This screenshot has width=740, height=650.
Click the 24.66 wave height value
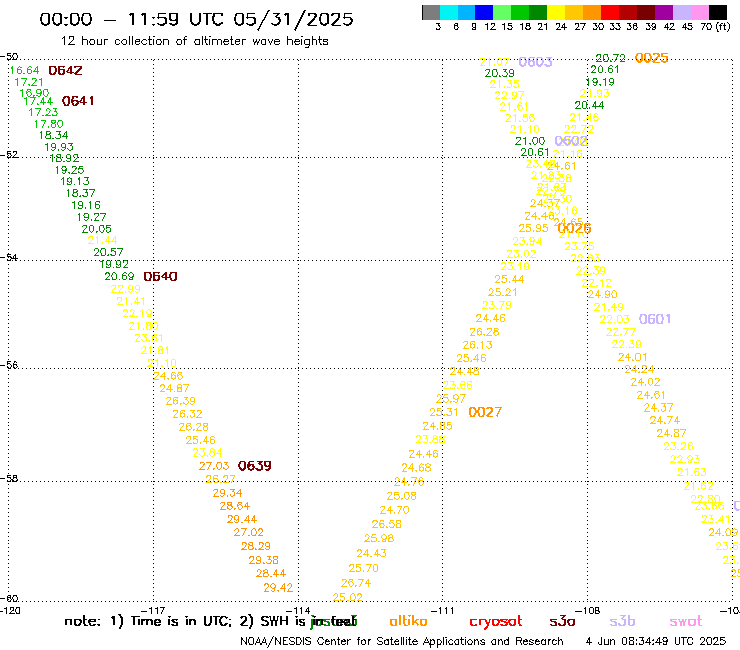tap(168, 376)
